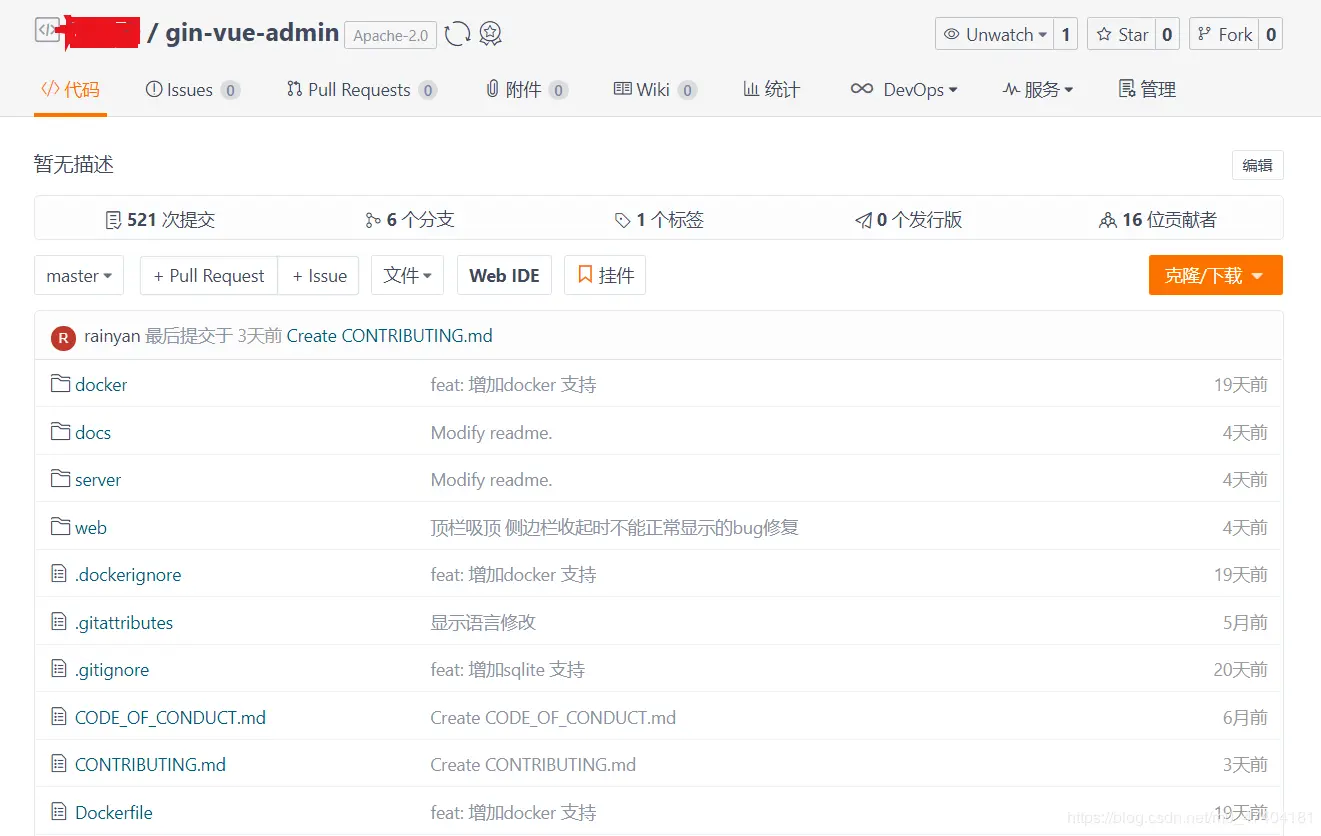The image size is (1321, 836).
Task: Open the 附件 attachments tab
Action: (526, 89)
